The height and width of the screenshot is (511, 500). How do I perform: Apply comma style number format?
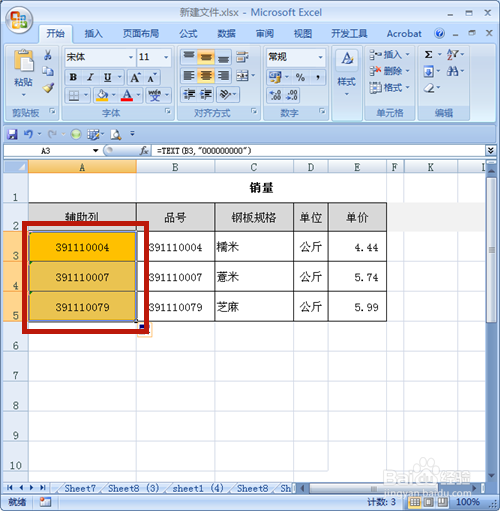pyautogui.click(x=318, y=77)
